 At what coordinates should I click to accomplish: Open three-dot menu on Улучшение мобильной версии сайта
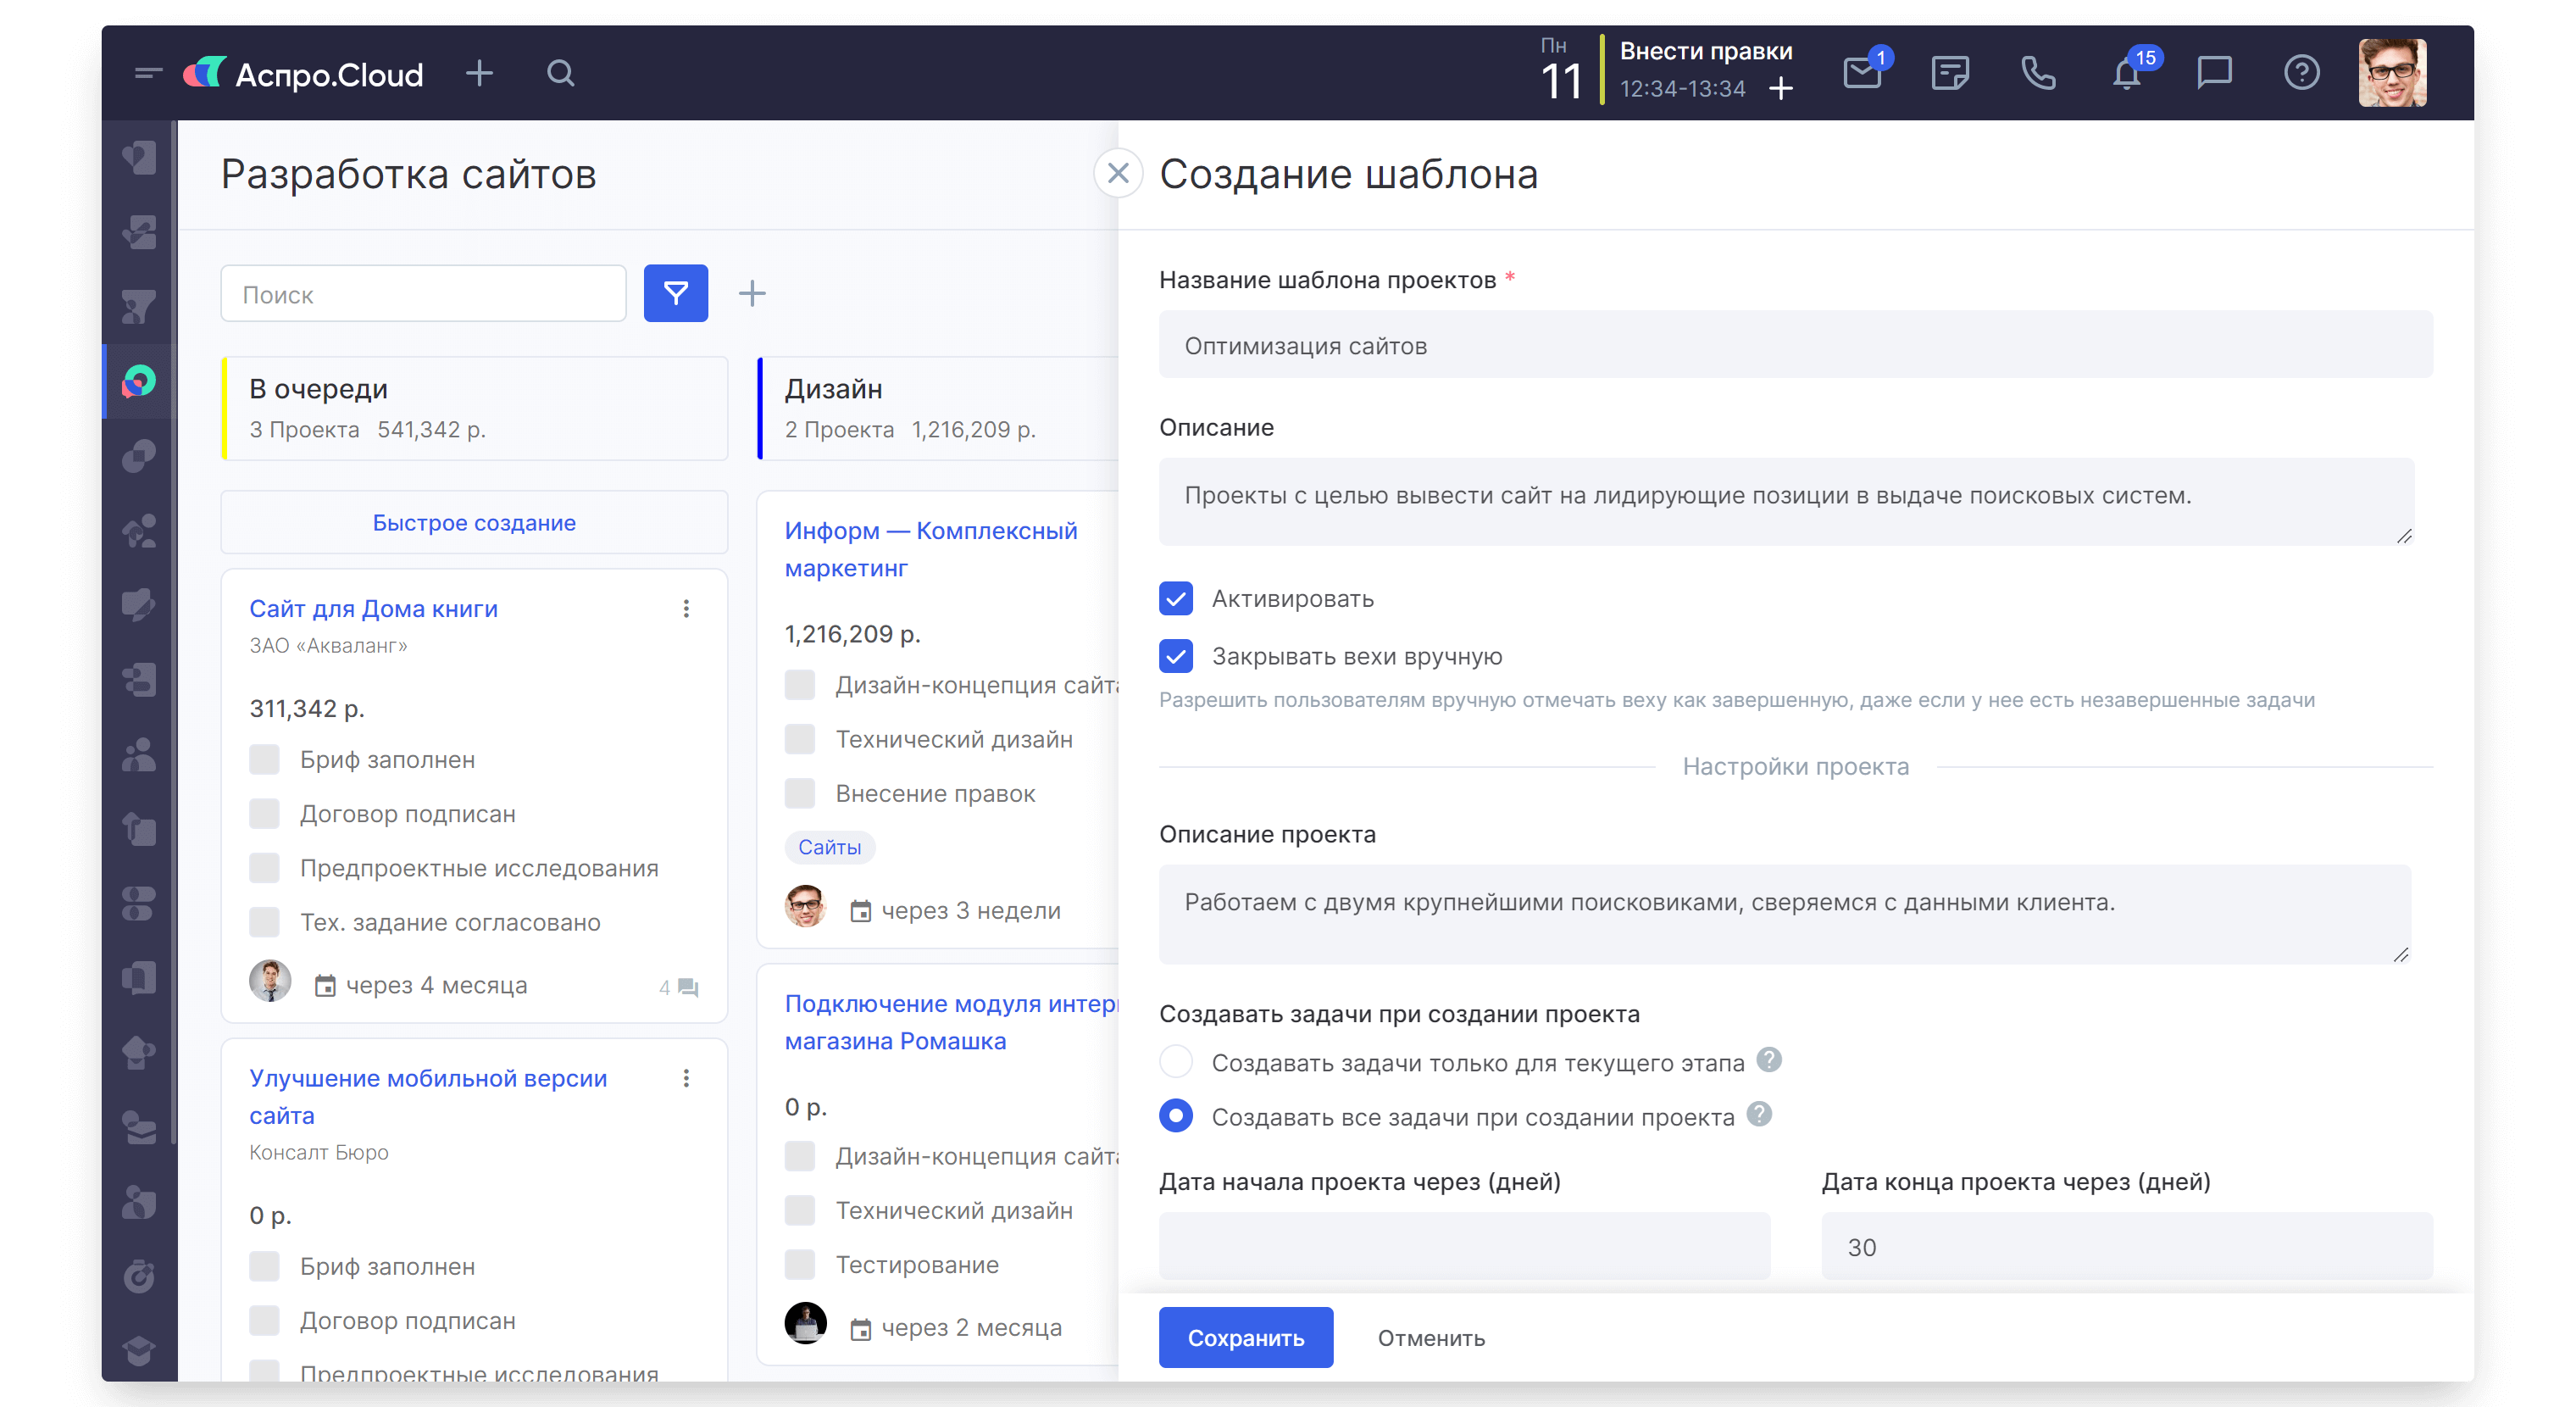click(686, 1078)
